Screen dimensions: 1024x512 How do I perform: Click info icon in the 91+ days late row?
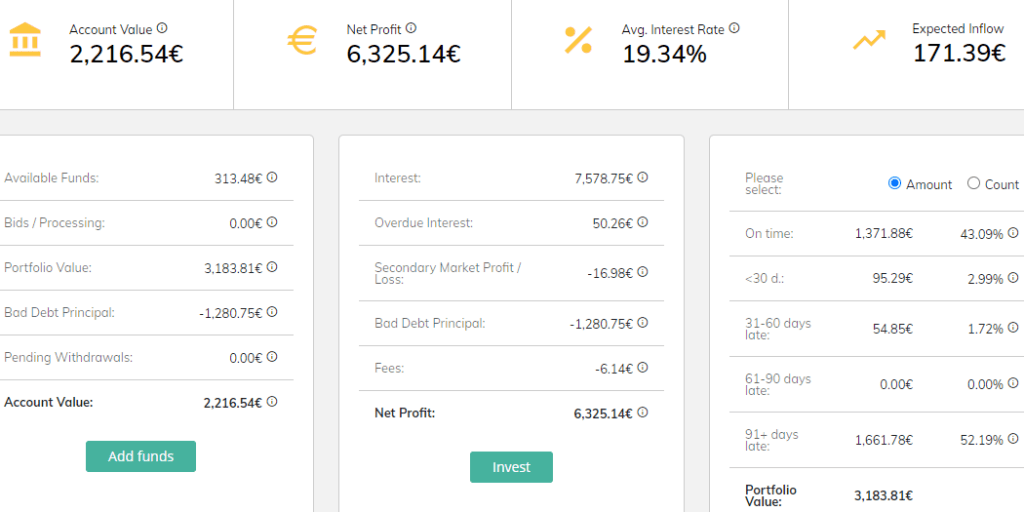(x=1013, y=439)
